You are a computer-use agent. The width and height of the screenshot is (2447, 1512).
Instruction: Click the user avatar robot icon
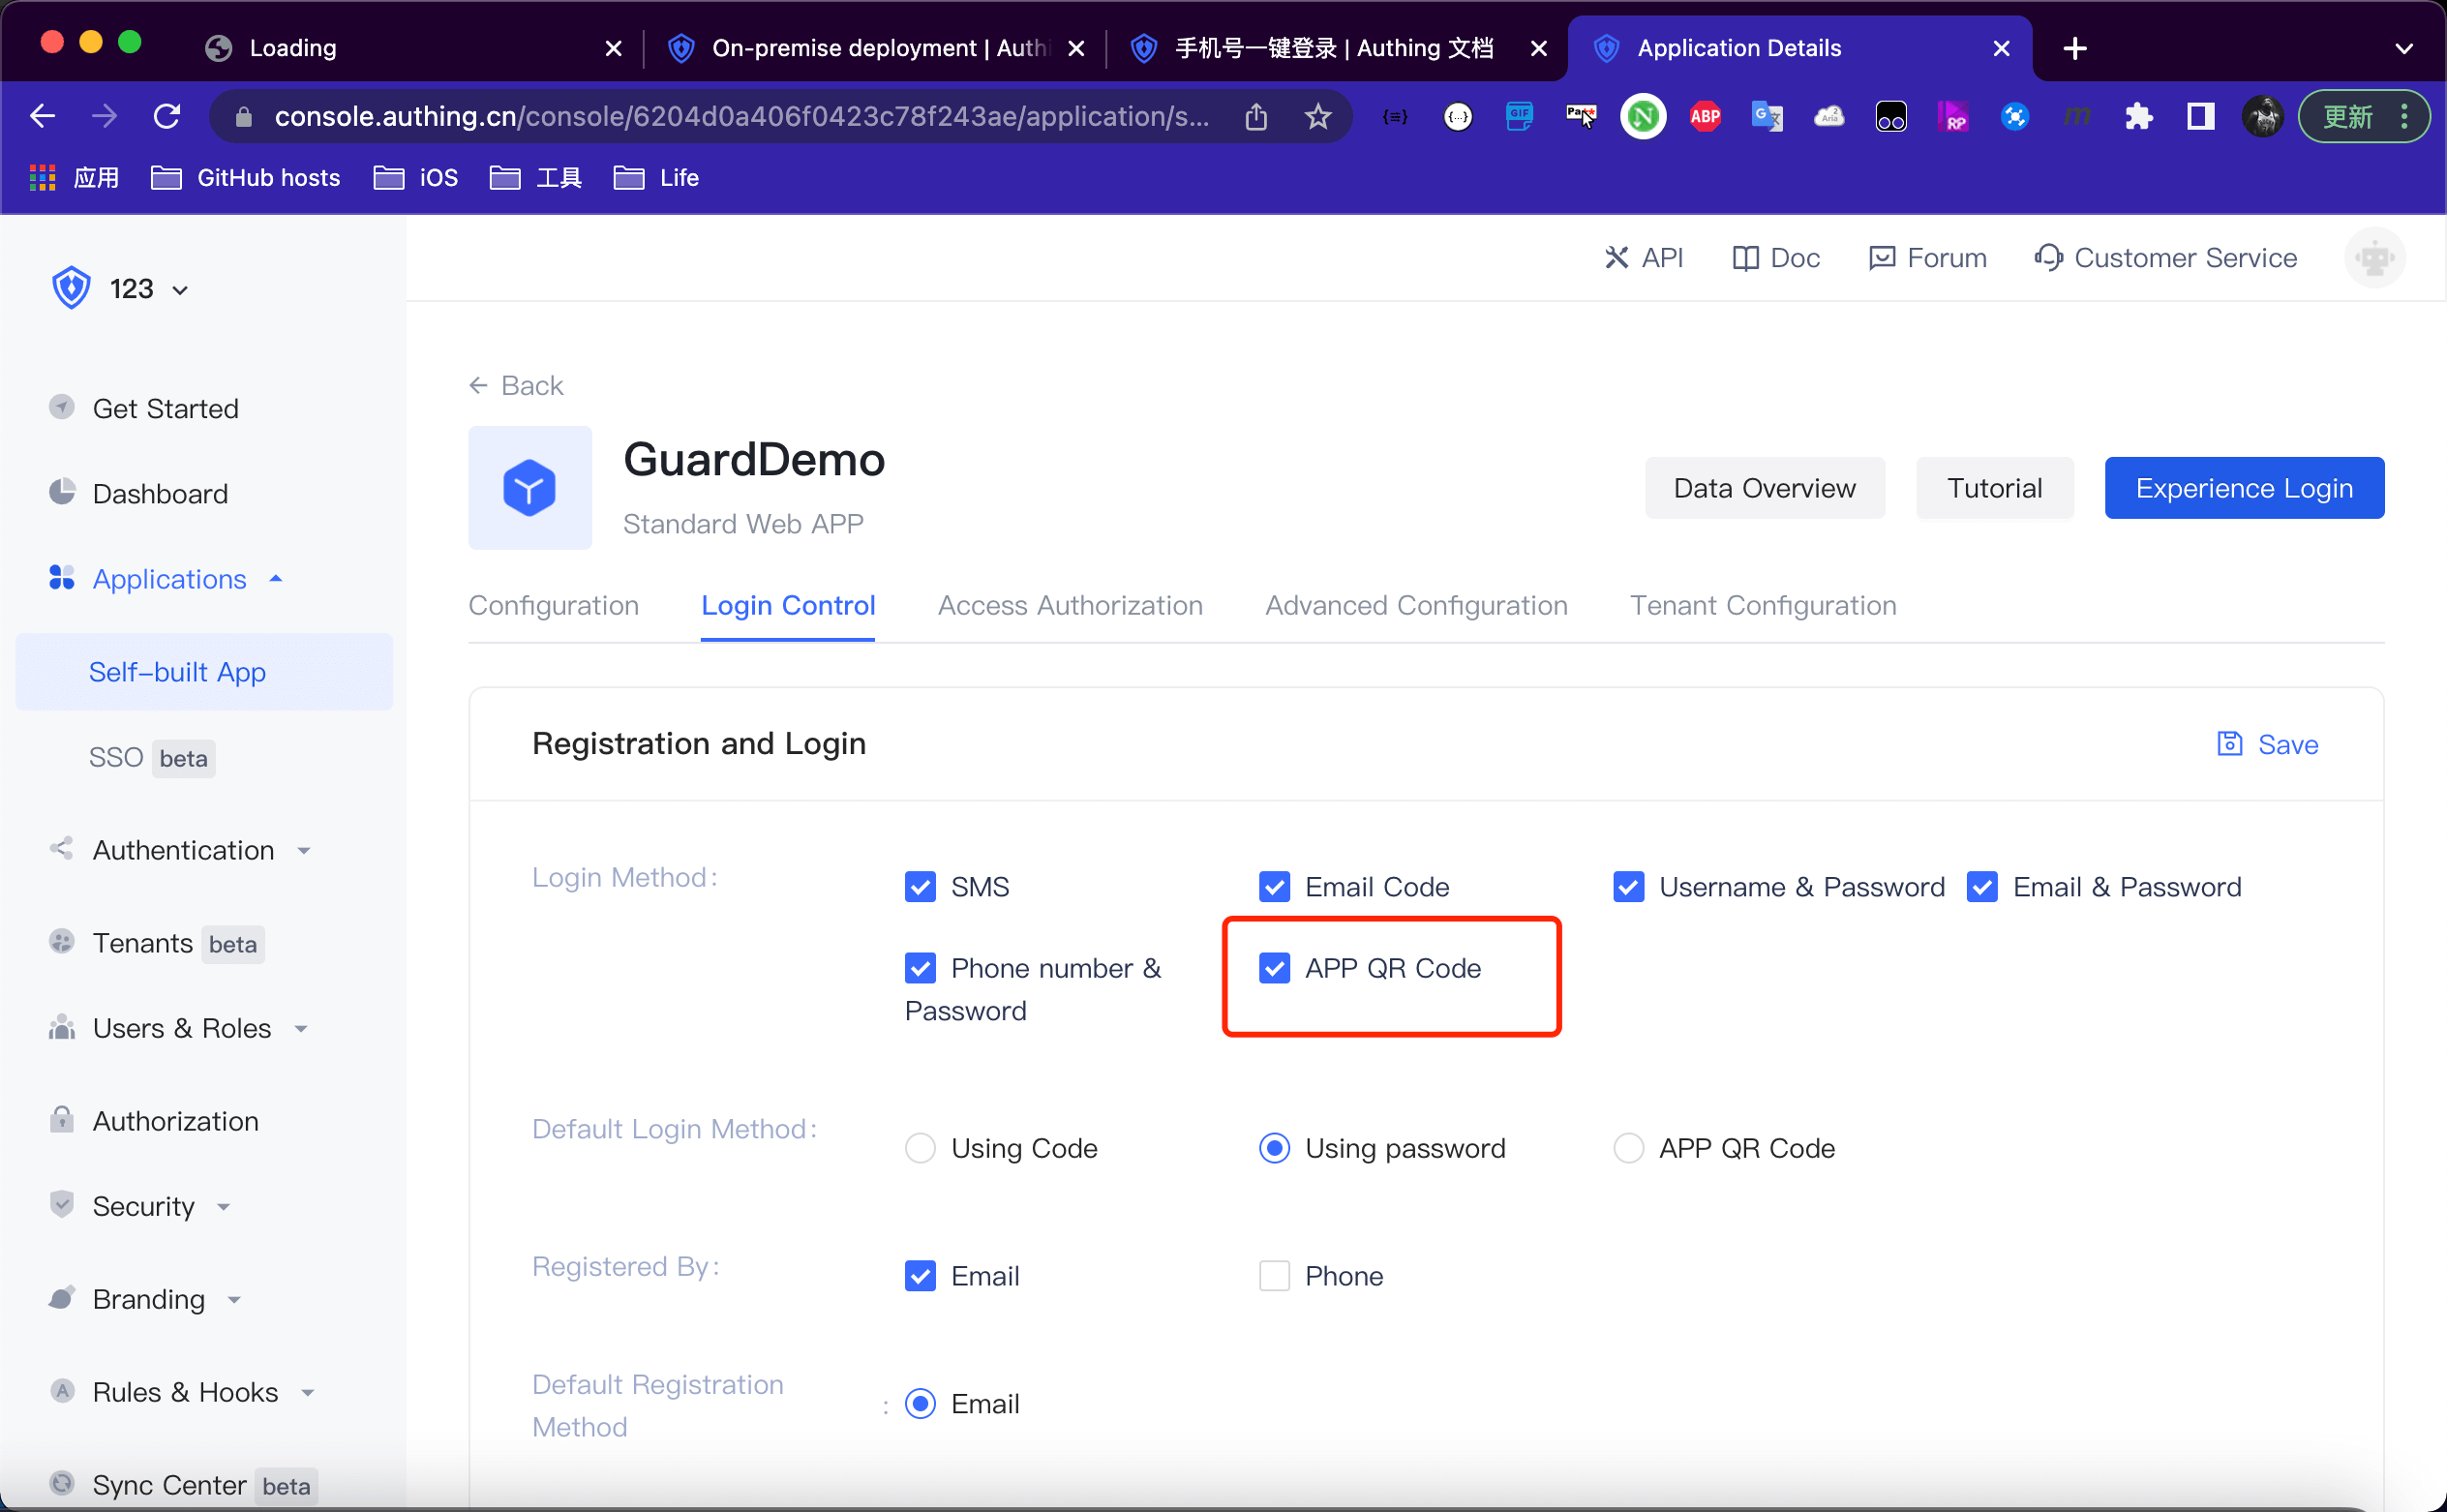[x=2374, y=258]
